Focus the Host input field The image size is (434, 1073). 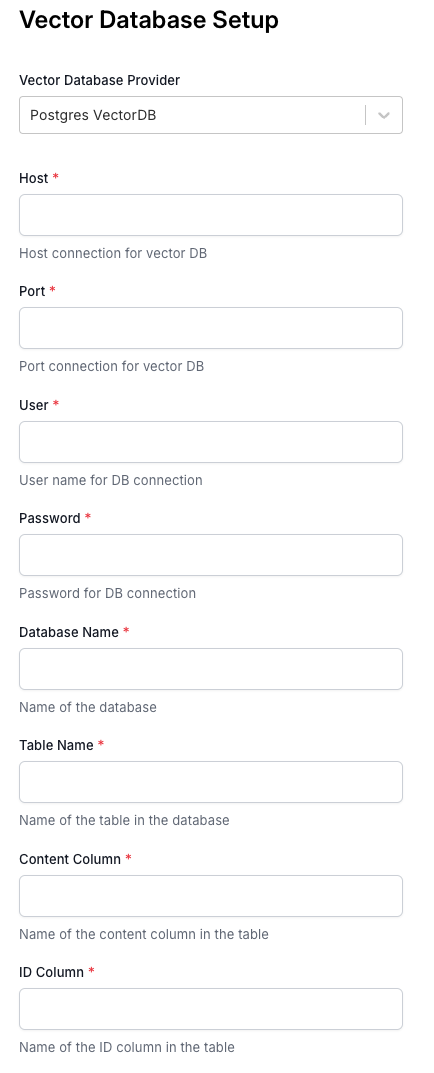coord(211,215)
